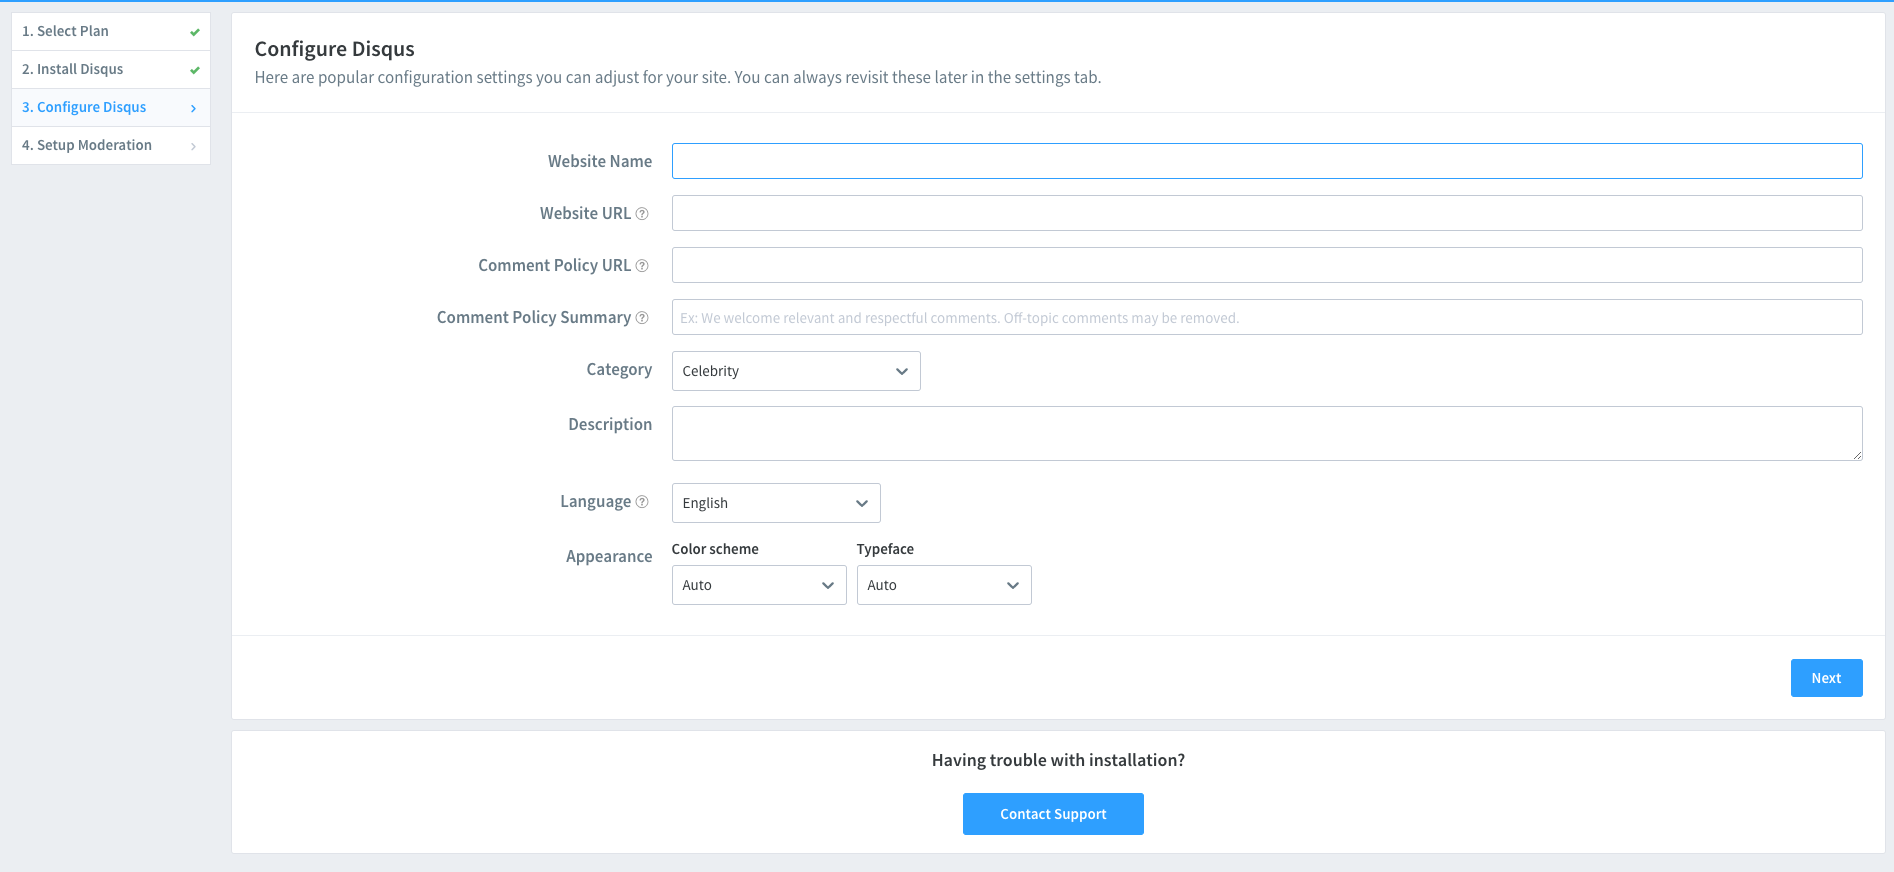Click the Configure Disqus heading text
The image size is (1894, 872).
[334, 49]
